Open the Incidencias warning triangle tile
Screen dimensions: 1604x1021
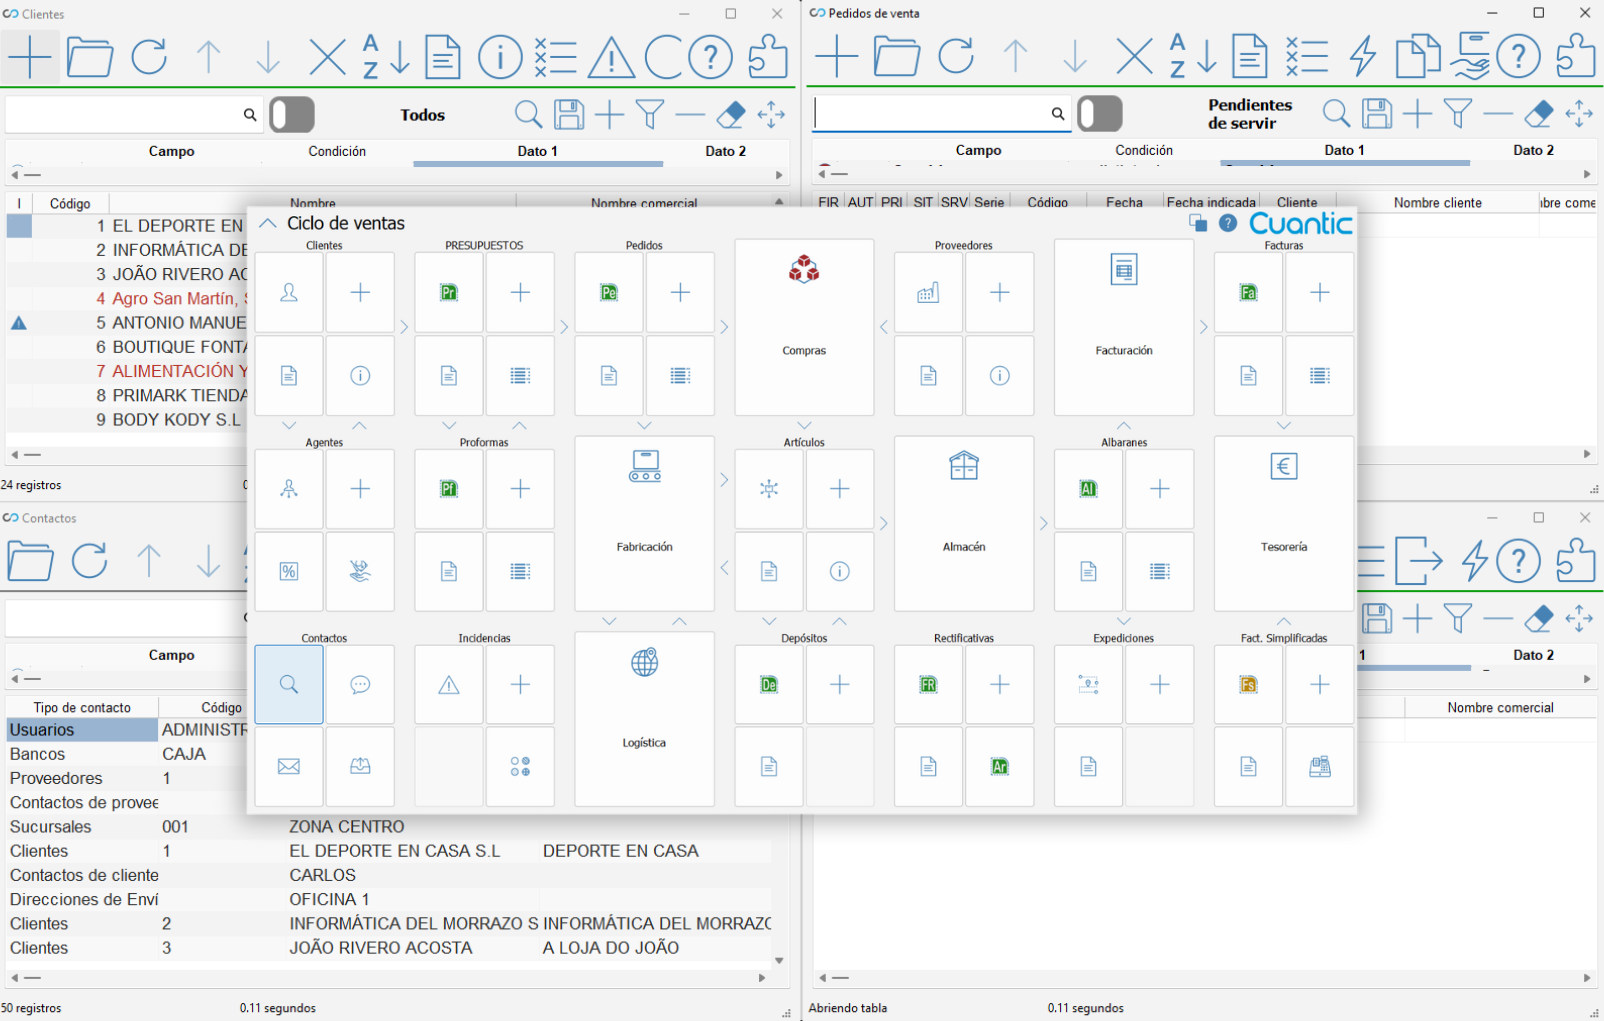pos(449,684)
